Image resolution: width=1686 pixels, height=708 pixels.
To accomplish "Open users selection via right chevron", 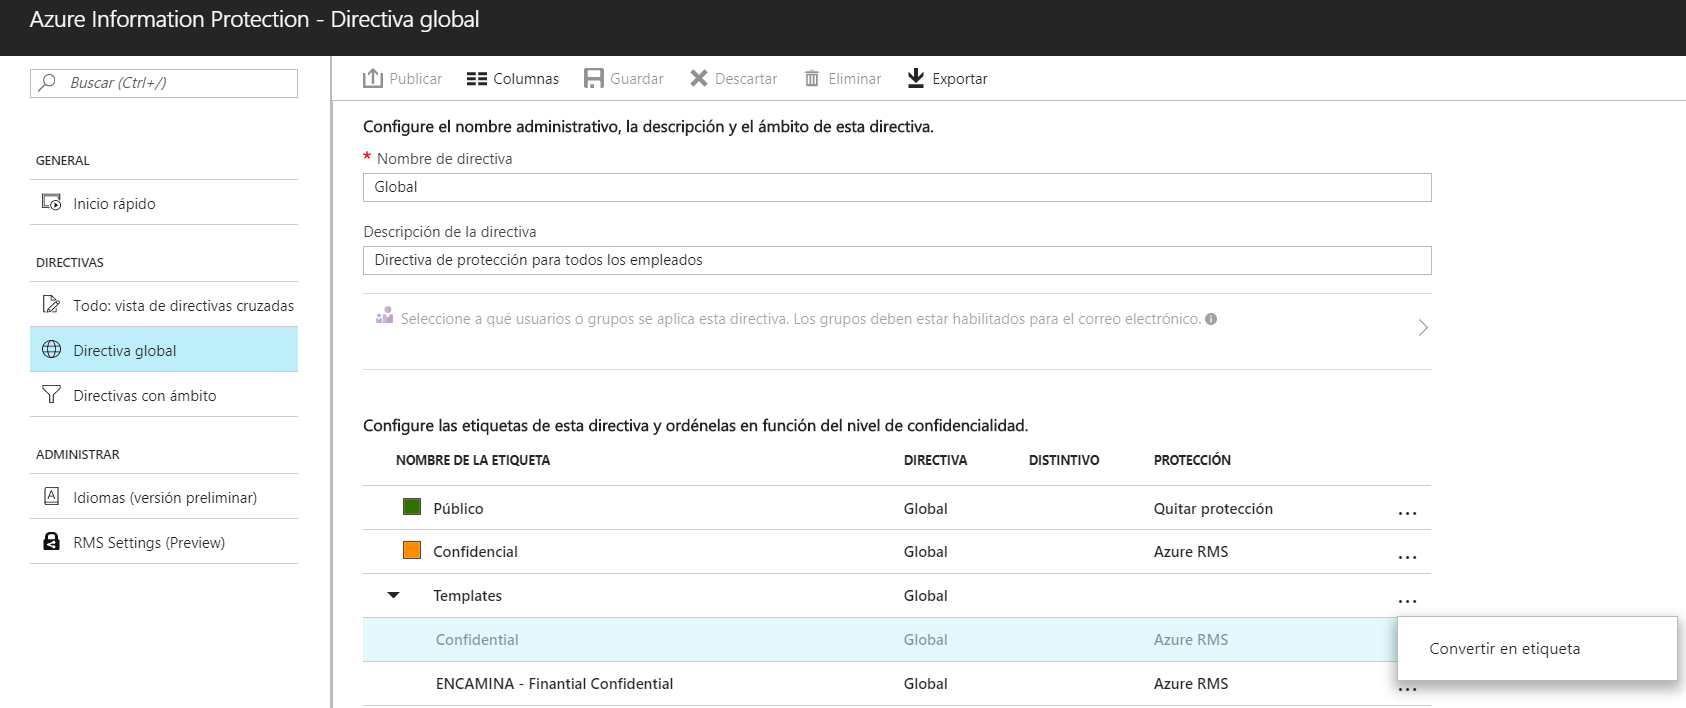I will click(x=1422, y=327).
